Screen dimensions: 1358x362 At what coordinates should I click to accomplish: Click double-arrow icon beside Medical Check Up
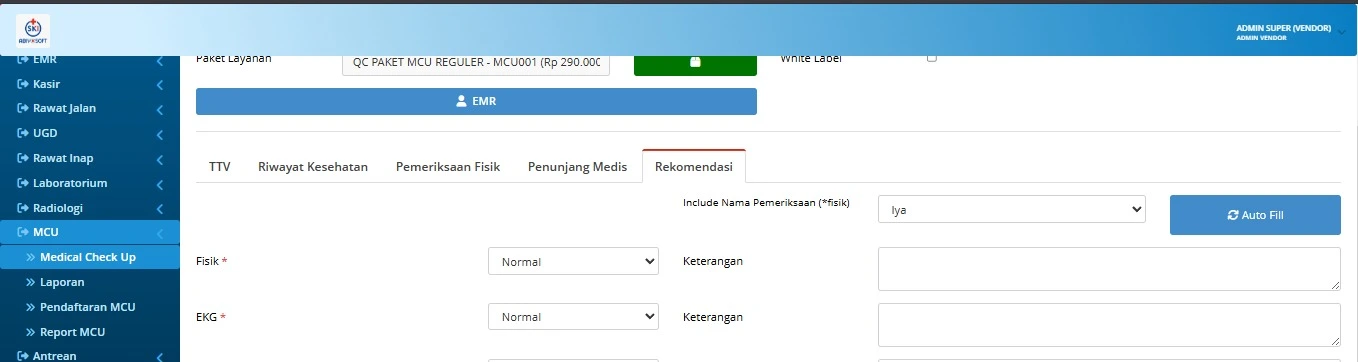tap(31, 257)
